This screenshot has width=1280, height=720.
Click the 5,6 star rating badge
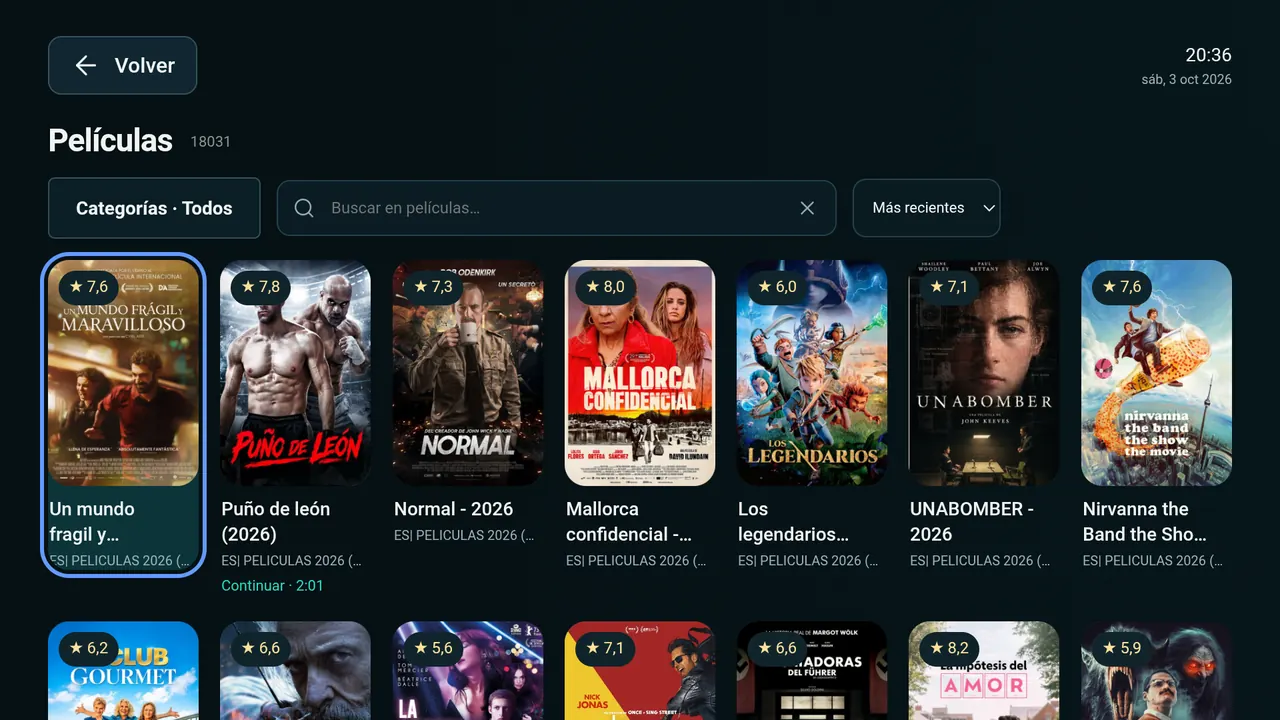pyautogui.click(x=432, y=648)
